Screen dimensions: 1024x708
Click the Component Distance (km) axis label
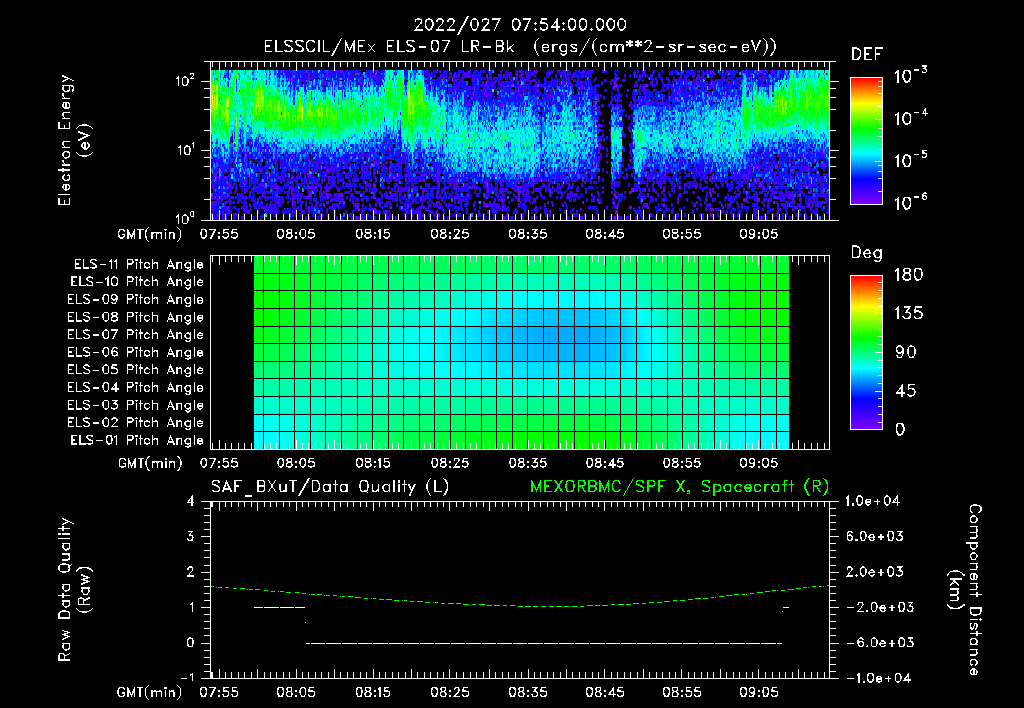965,590
